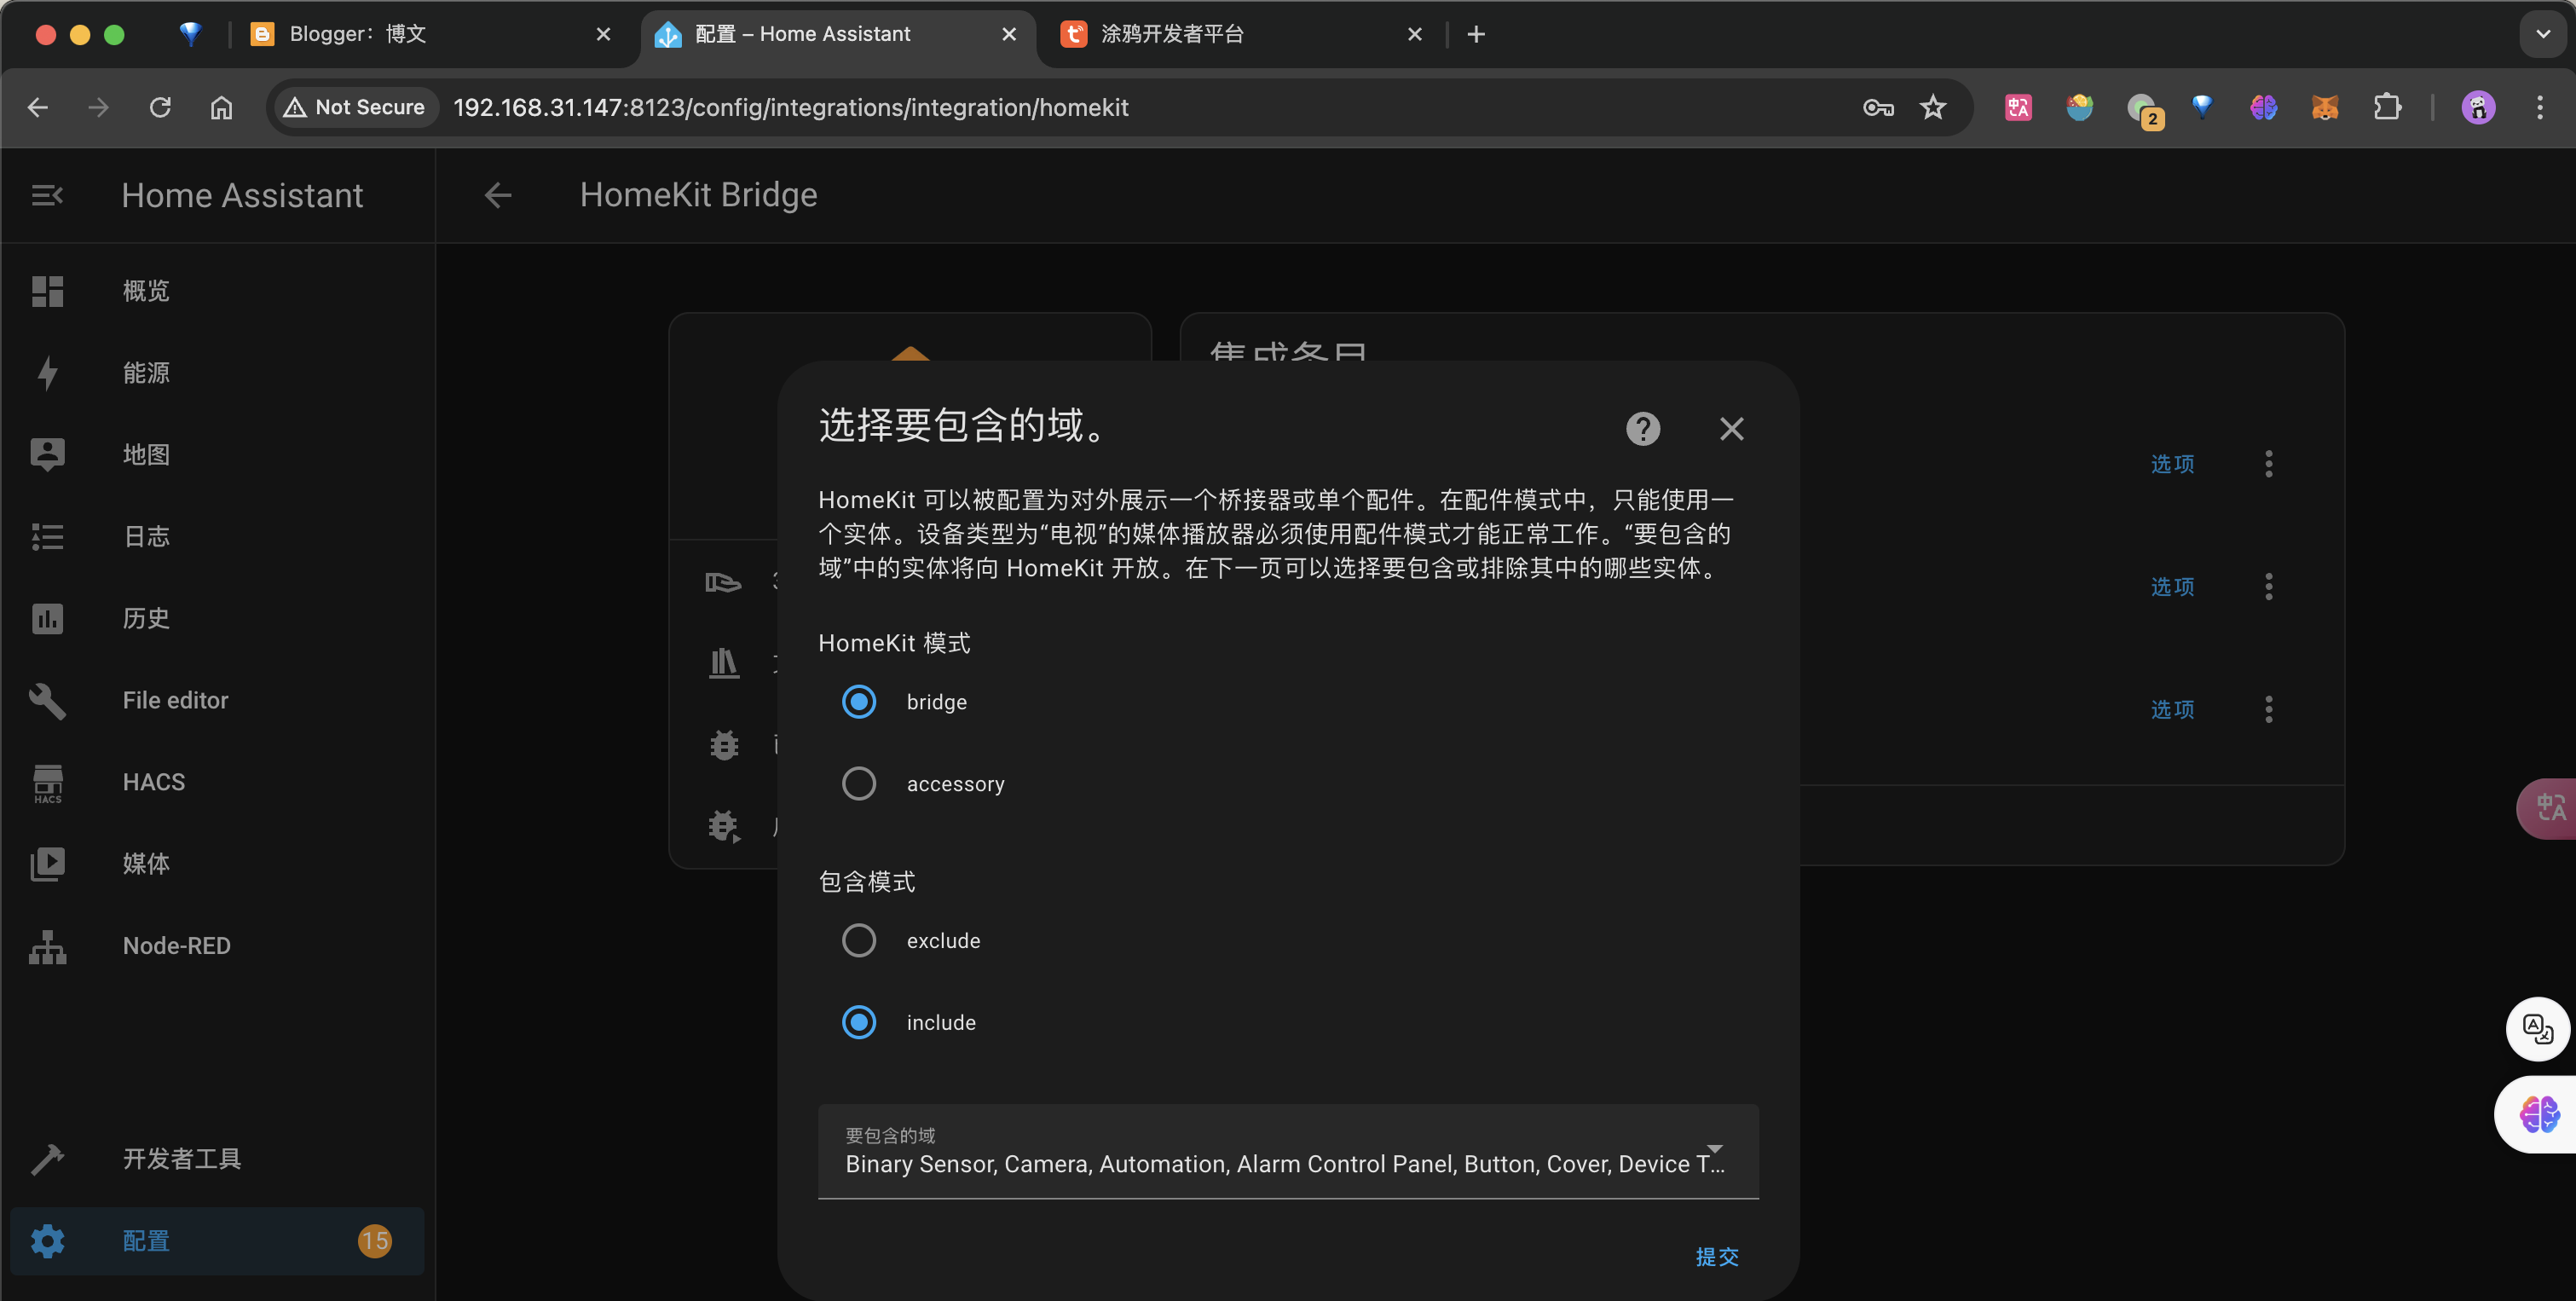Open the 能源 energy panel
This screenshot has height=1301, width=2576.
146,373
